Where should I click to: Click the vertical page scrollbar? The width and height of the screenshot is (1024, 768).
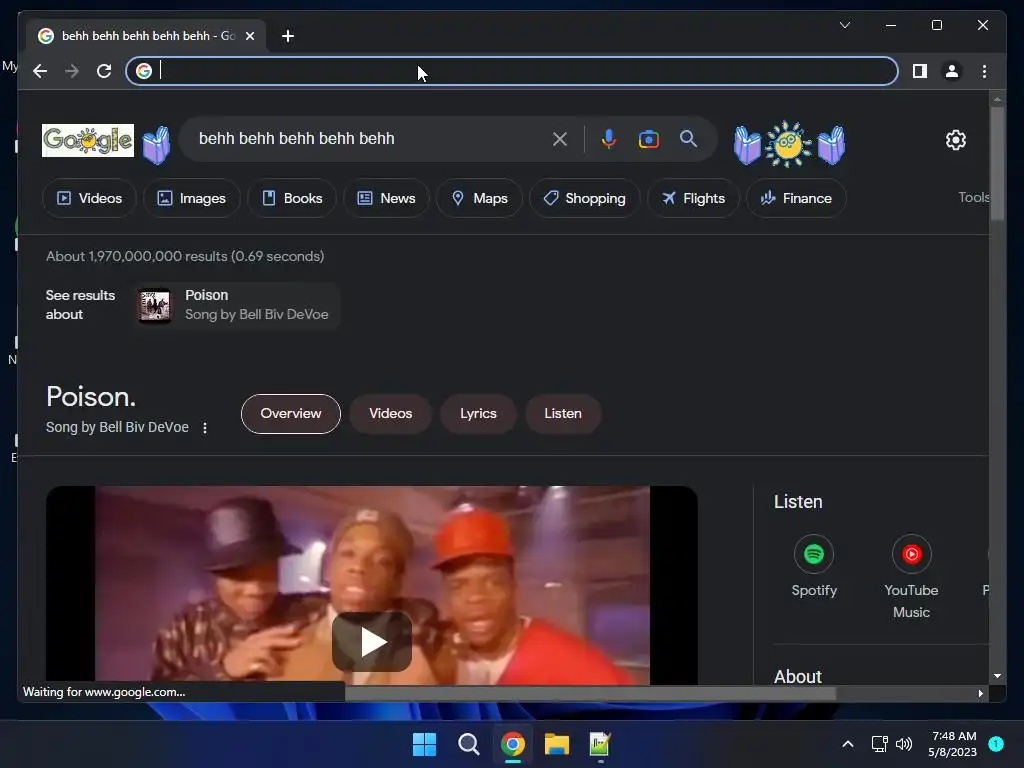click(x=997, y=163)
